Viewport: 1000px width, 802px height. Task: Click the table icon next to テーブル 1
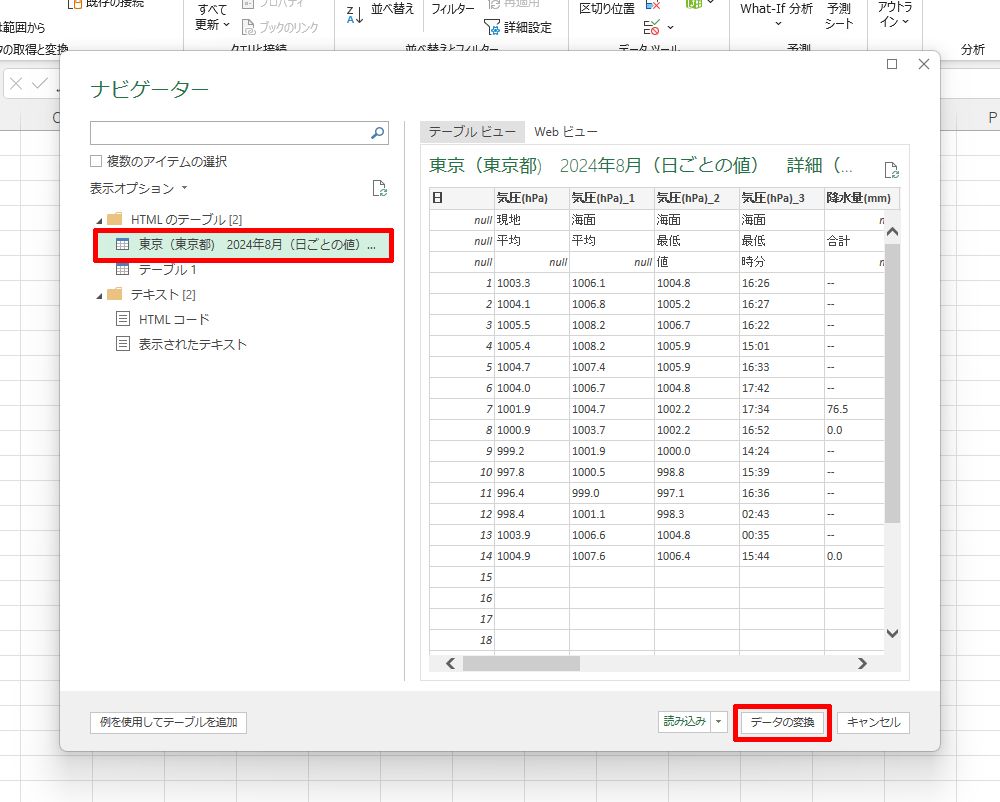point(122,269)
